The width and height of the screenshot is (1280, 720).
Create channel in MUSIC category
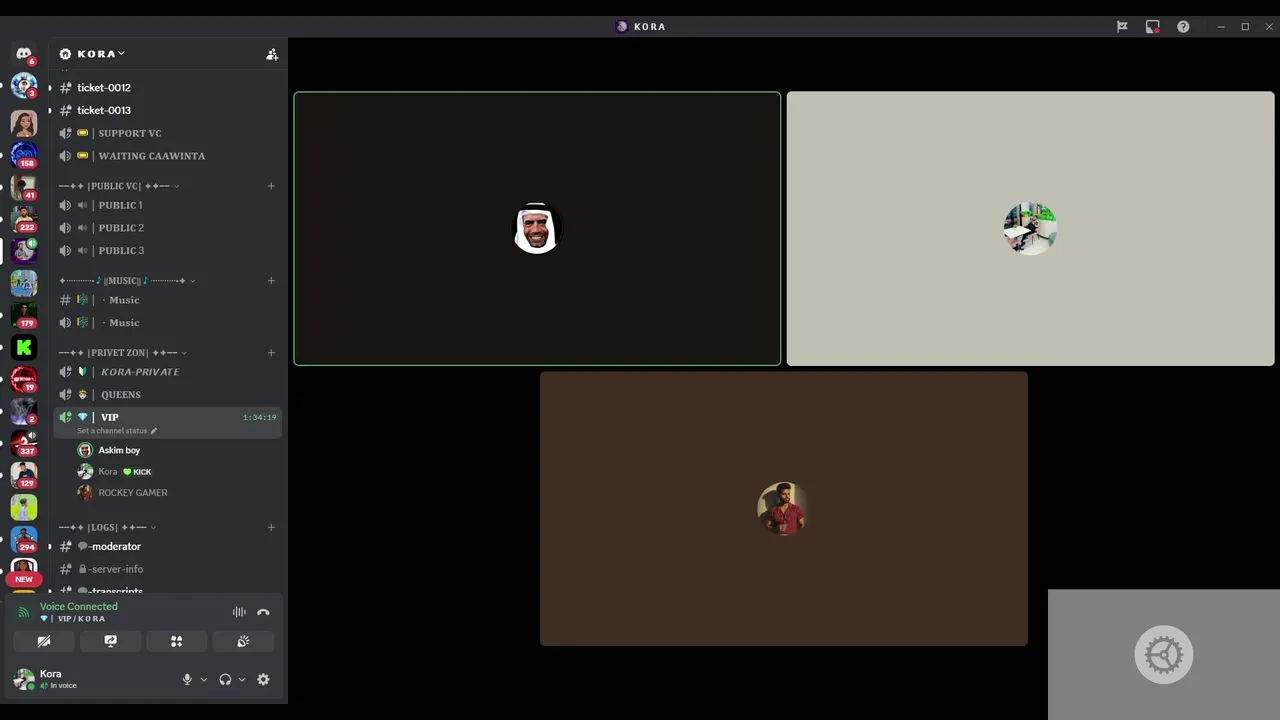[271, 280]
